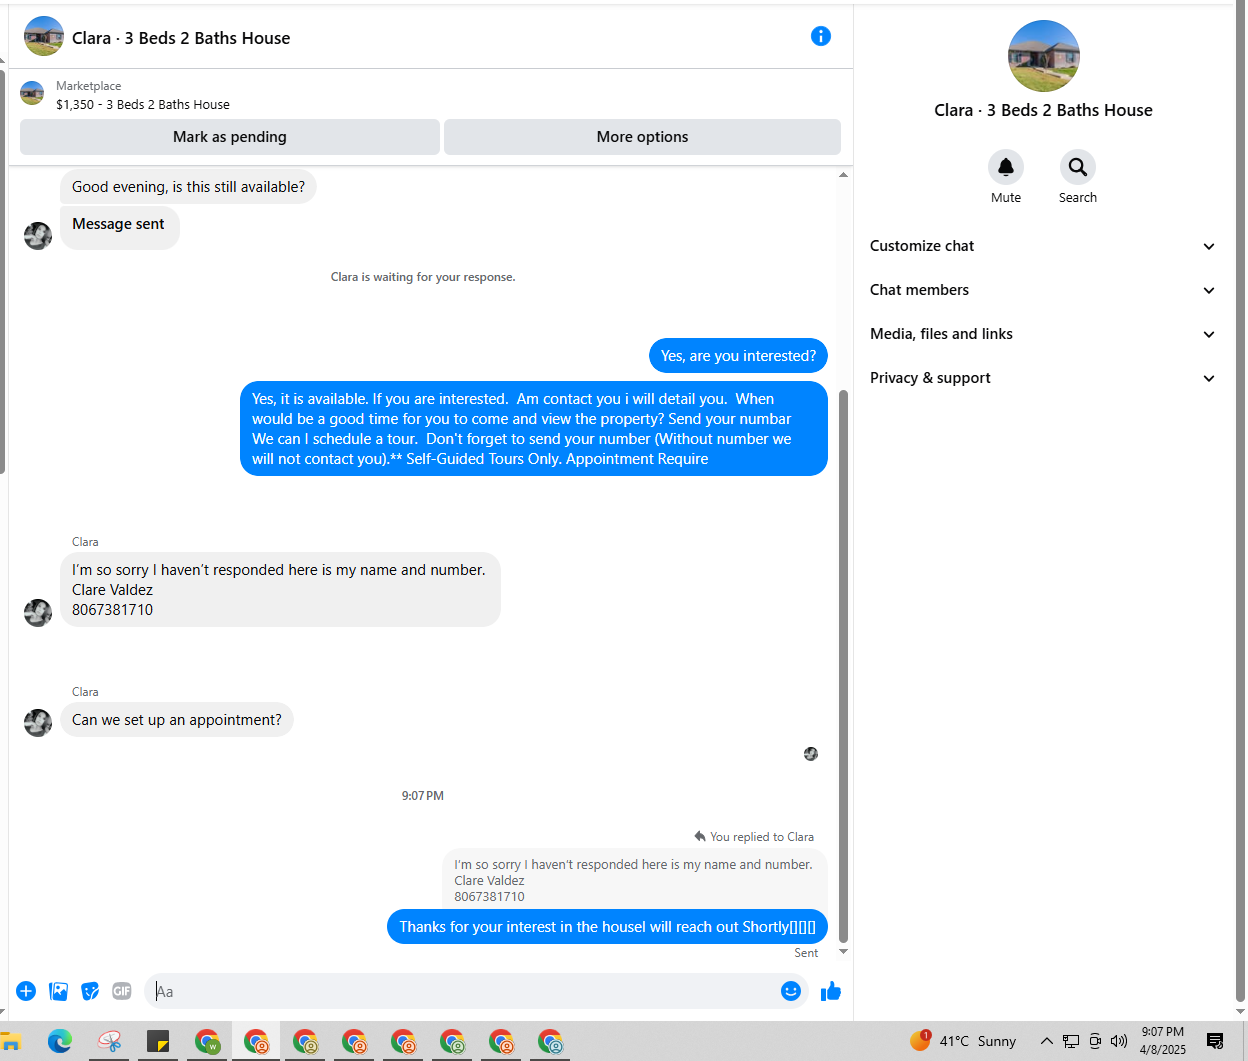The image size is (1248, 1061).
Task: Open more actions with the blue plus icon
Action: click(26, 991)
